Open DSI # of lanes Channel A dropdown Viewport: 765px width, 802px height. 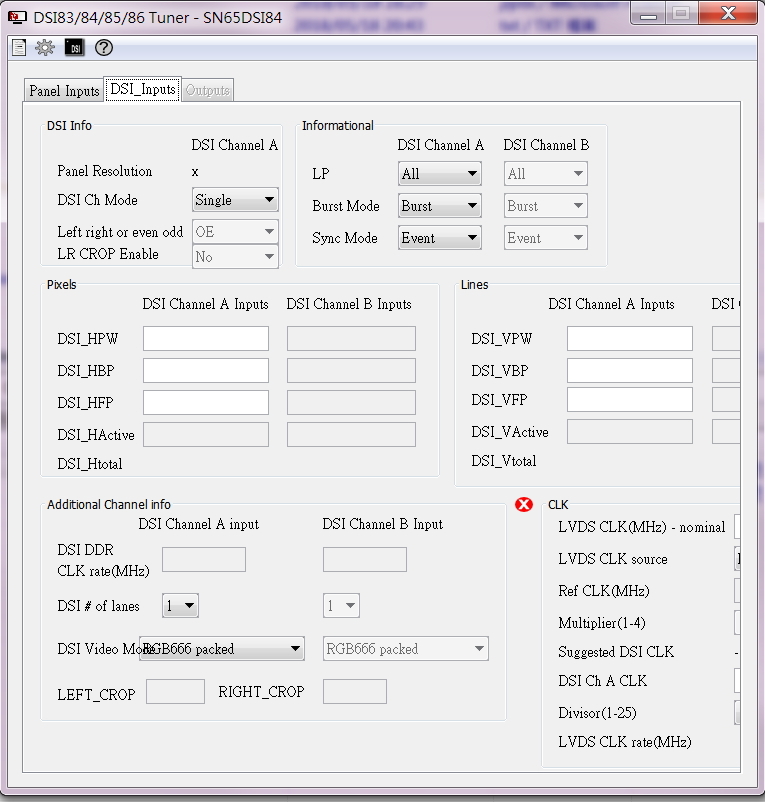pyautogui.click(x=181, y=606)
